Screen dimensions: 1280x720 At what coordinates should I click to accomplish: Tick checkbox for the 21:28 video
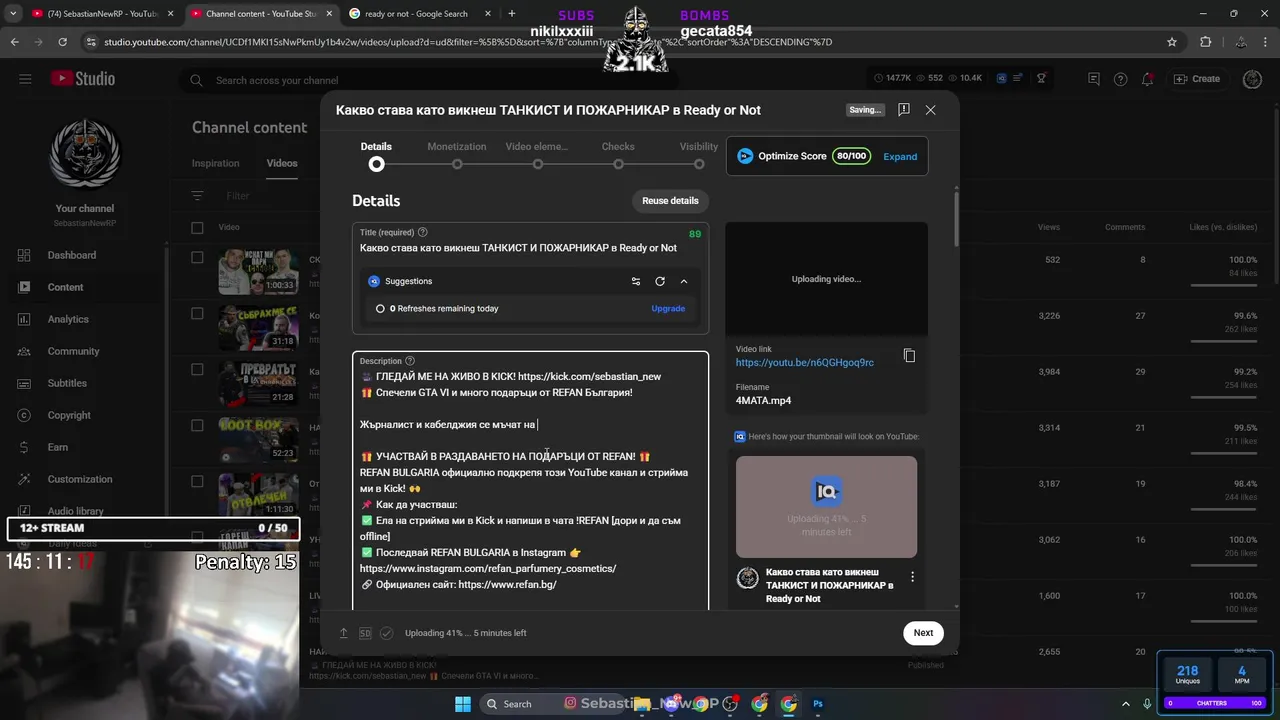[197, 370]
